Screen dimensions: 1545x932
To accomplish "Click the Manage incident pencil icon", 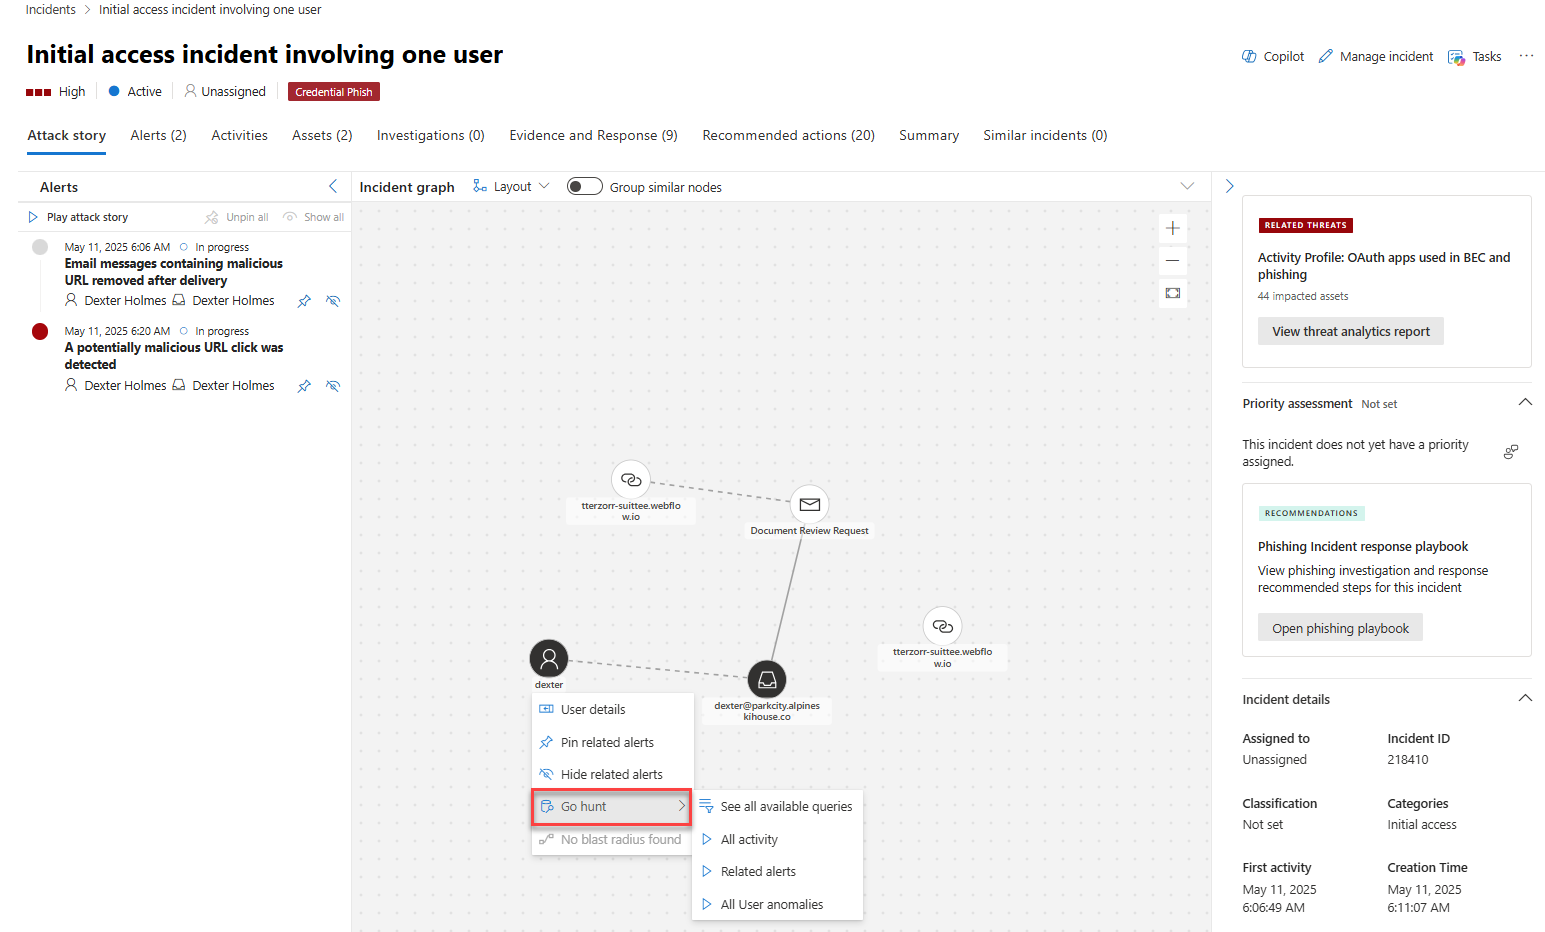I will 1326,57.
